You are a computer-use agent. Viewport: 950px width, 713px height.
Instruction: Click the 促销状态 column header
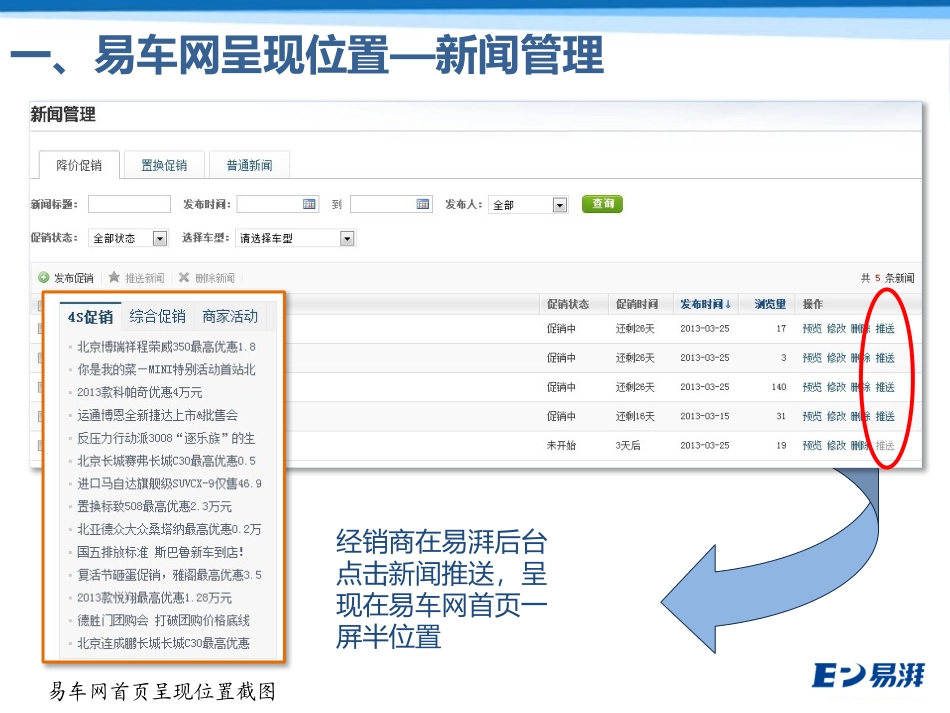coord(568,304)
